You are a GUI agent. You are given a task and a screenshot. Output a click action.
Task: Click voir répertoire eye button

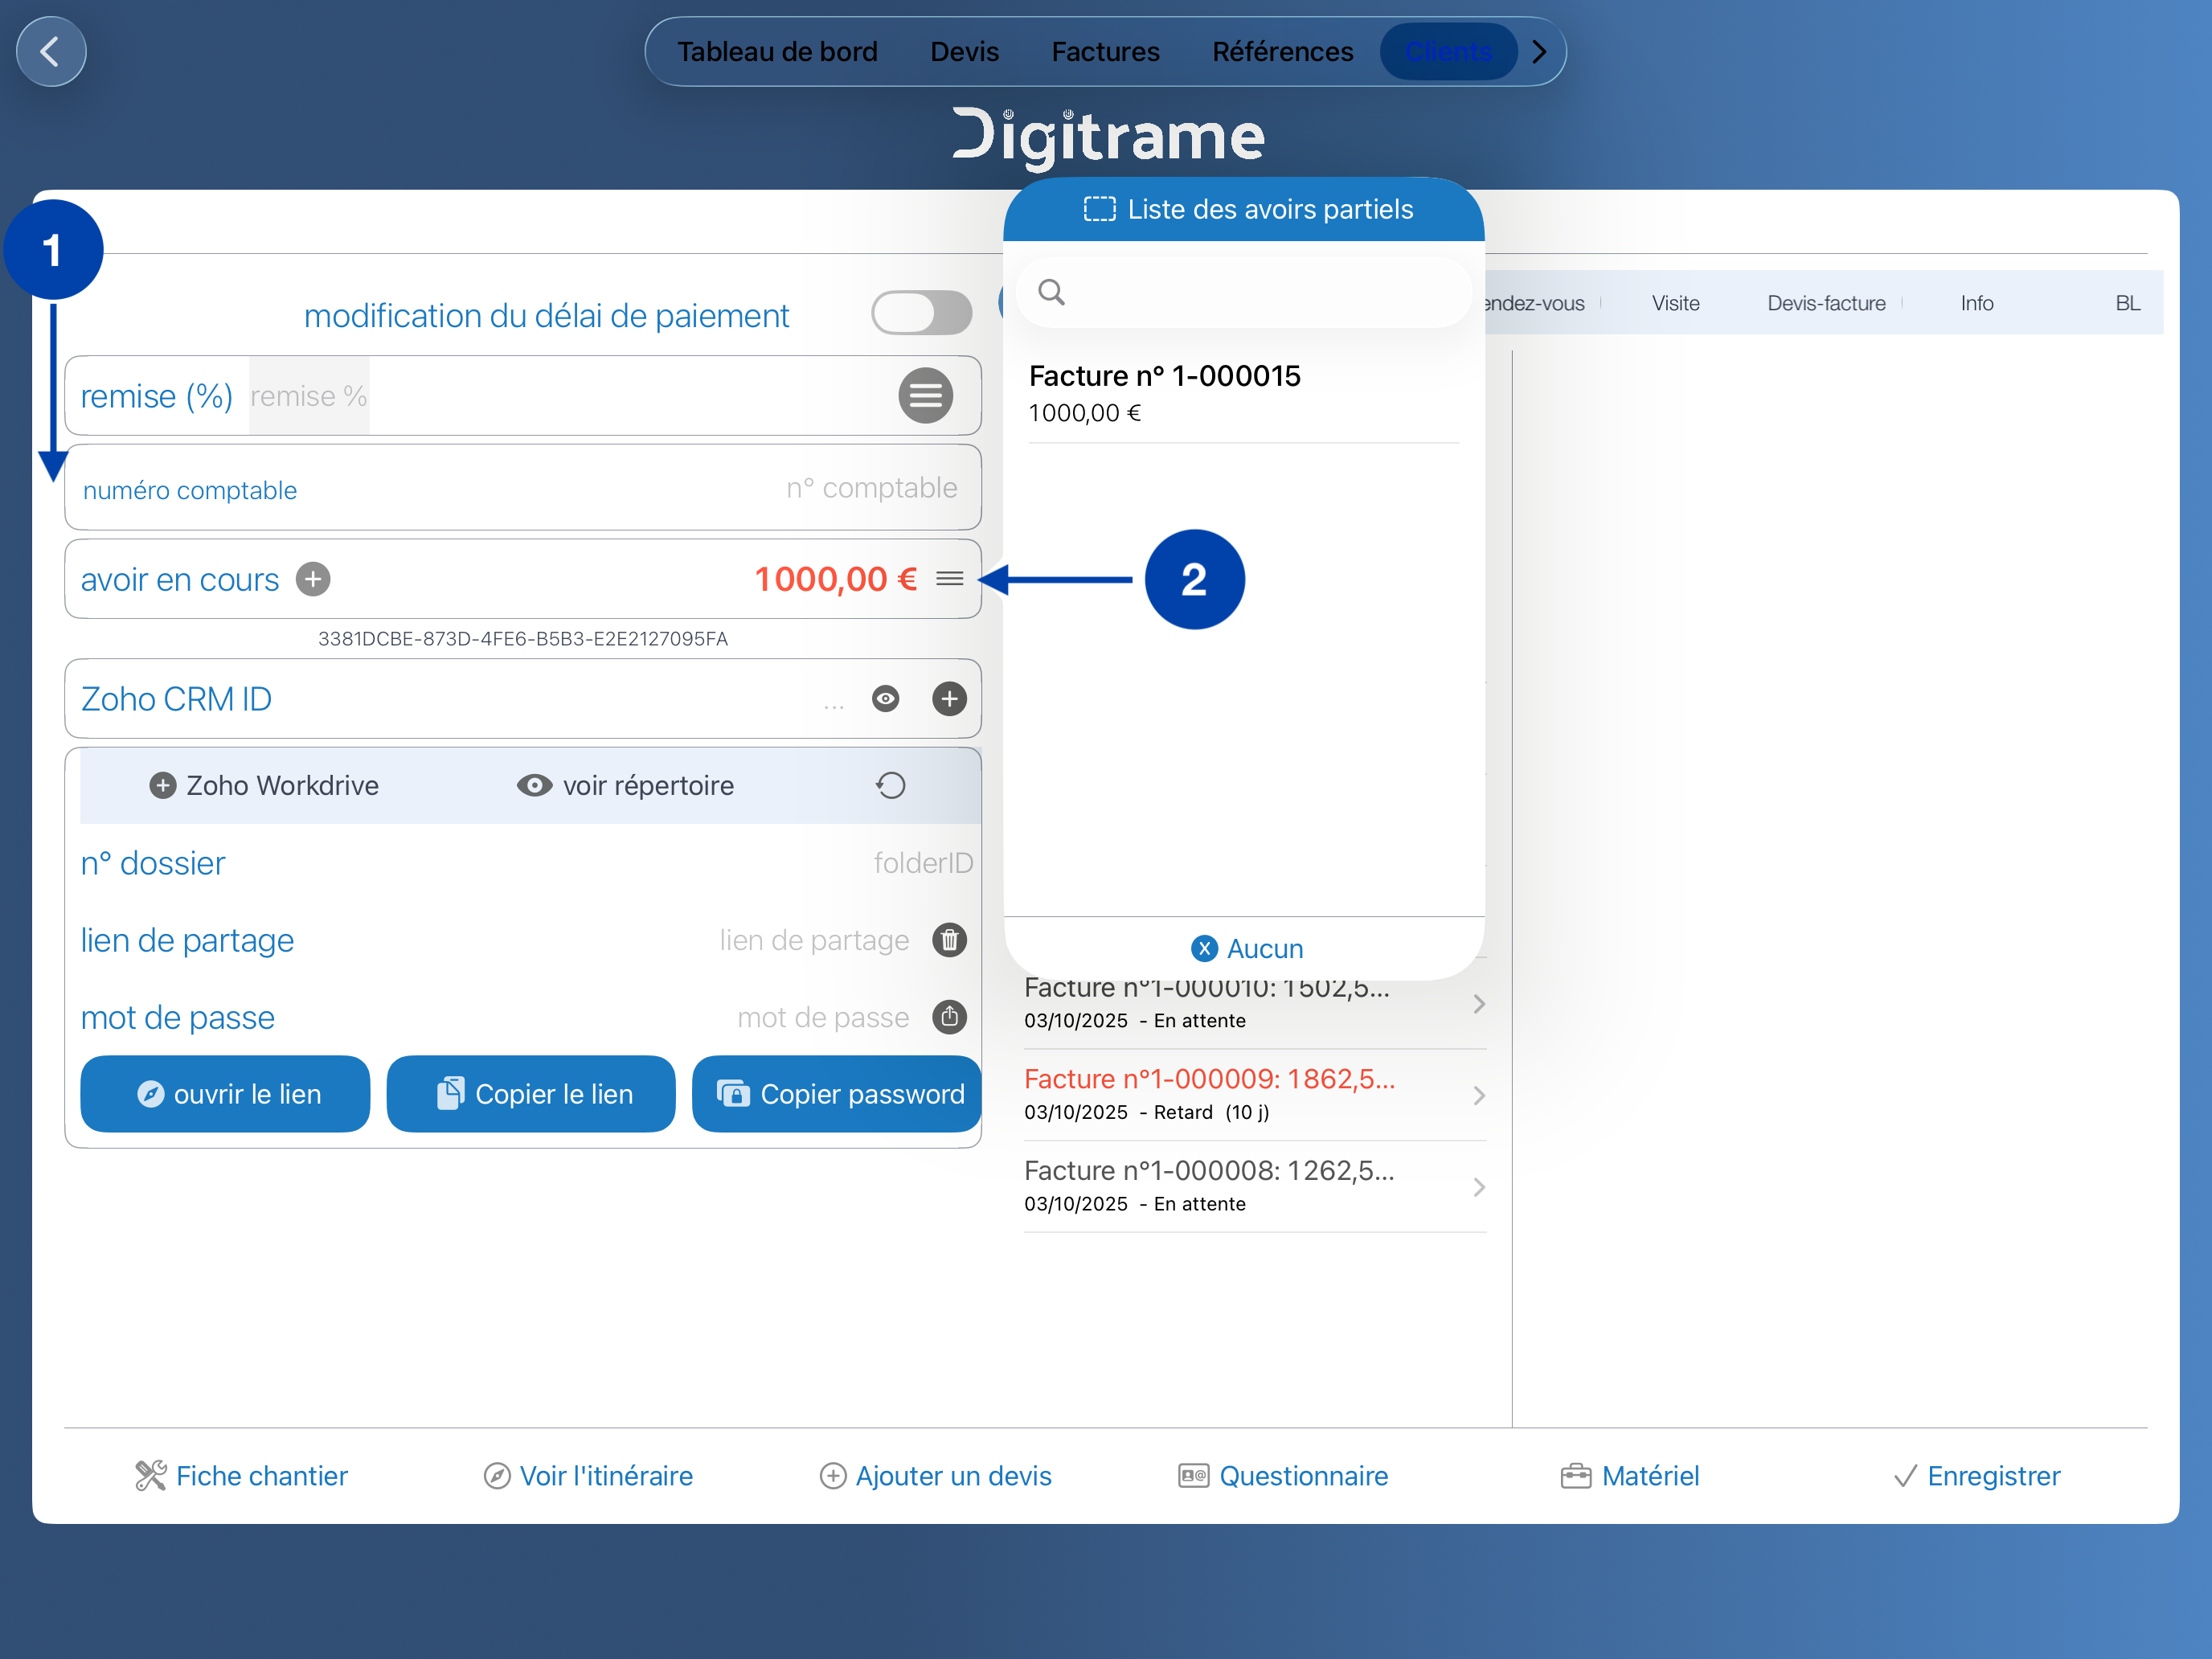pos(625,786)
